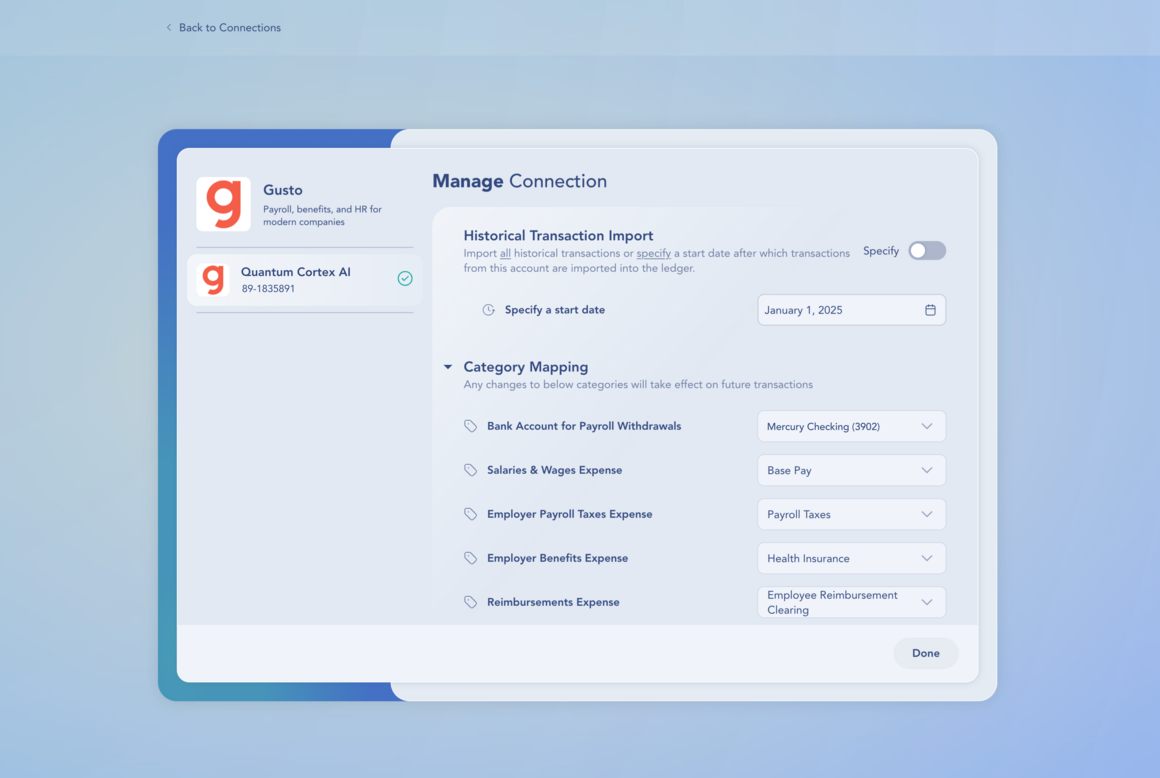This screenshot has height=778, width=1160.
Task: Click the back chevron arrow icon
Action: 169,27
